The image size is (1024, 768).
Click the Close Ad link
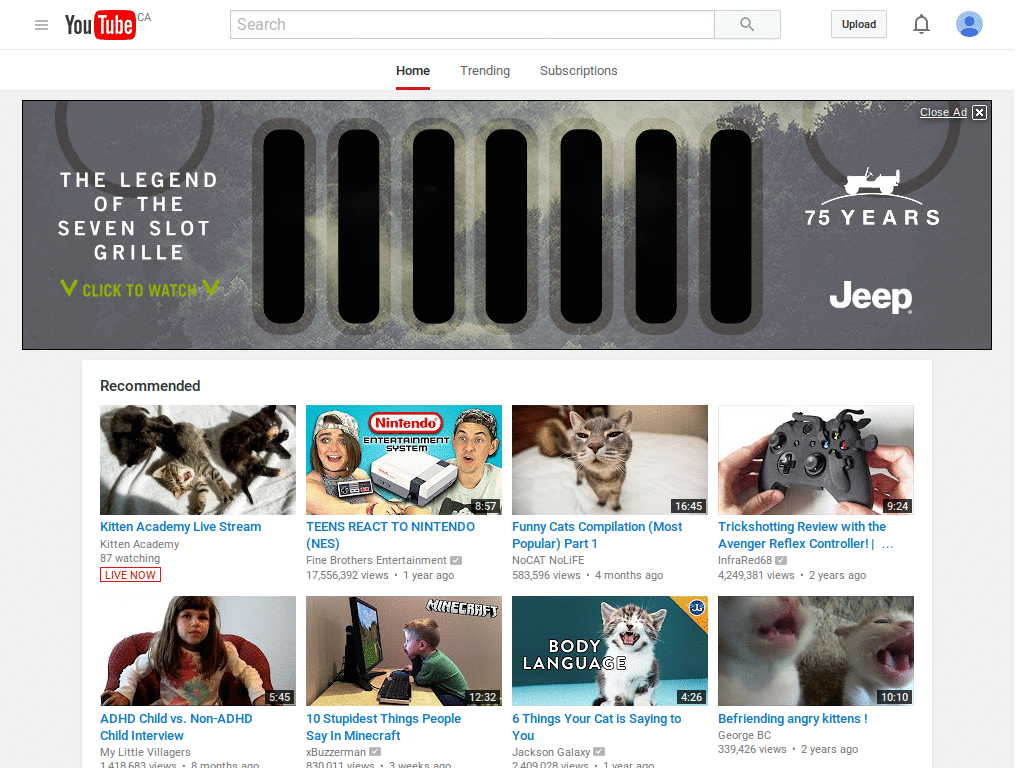click(x=943, y=112)
